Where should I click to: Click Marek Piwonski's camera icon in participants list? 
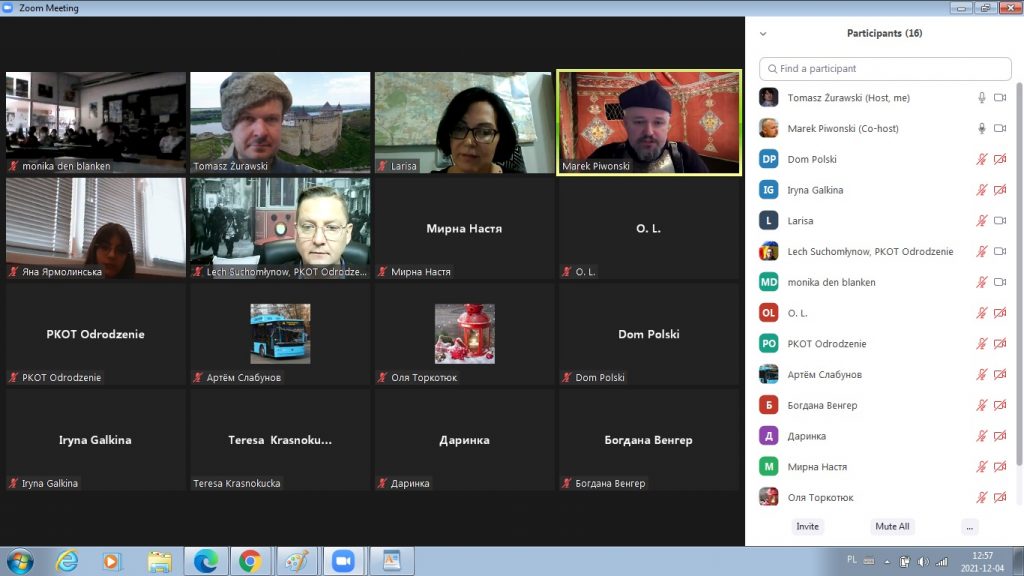[x=1000, y=129]
